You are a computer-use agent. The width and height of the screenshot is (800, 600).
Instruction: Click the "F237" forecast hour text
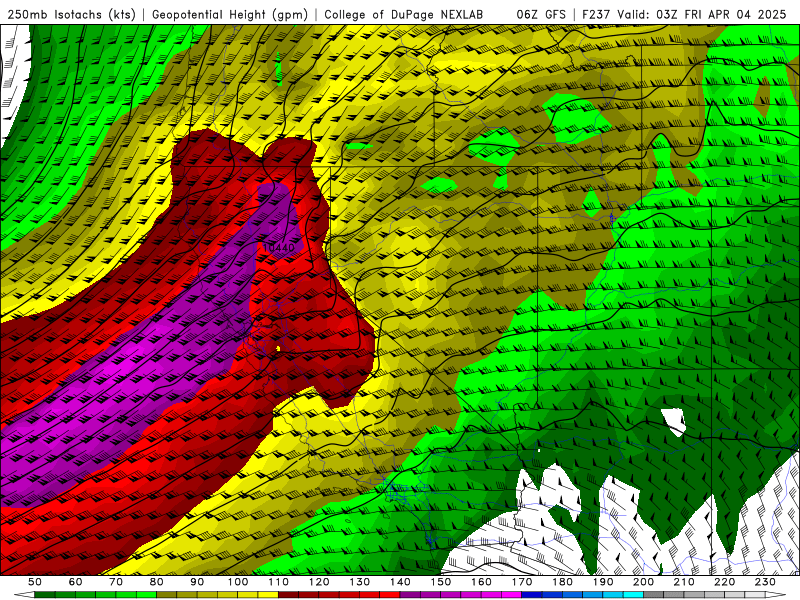tap(596, 15)
